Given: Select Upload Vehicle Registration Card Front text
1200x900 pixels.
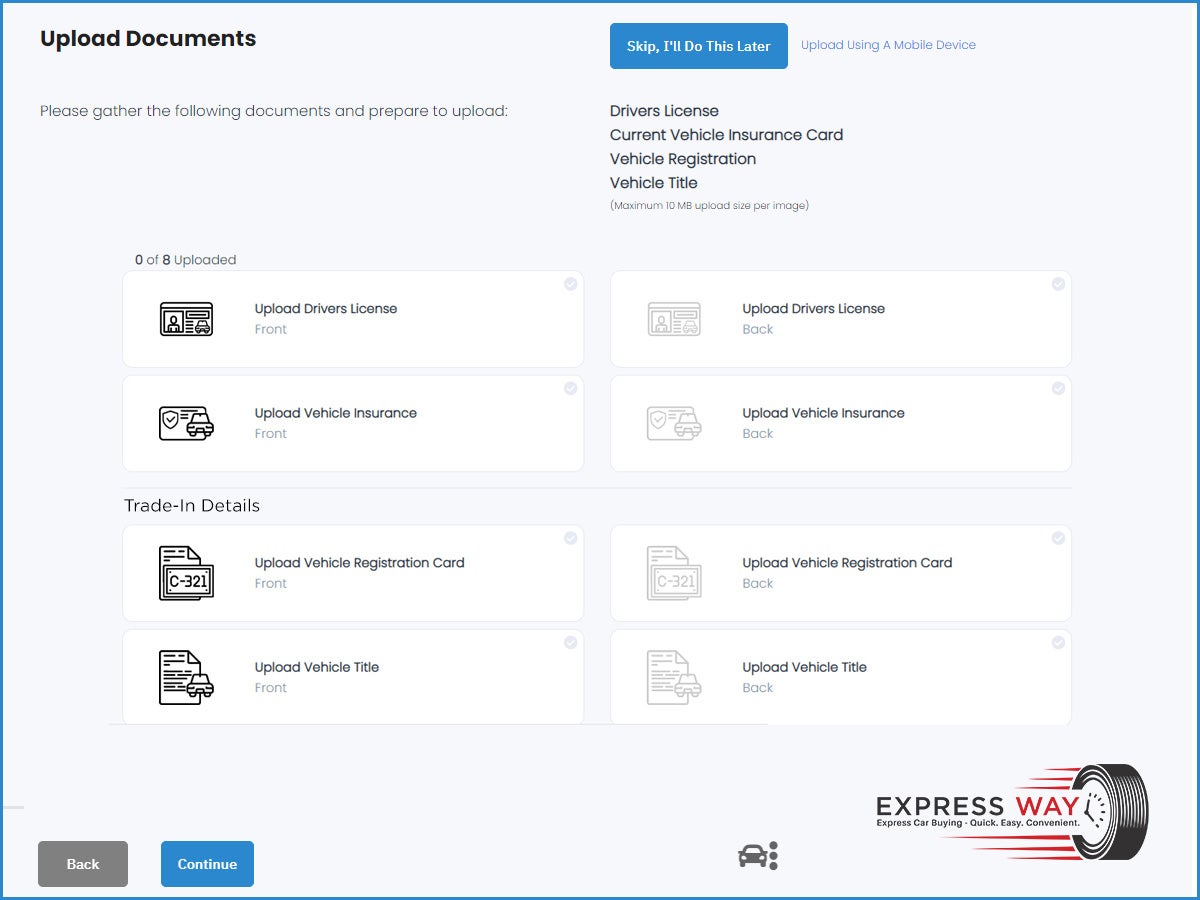Looking at the screenshot, I should (359, 563).
